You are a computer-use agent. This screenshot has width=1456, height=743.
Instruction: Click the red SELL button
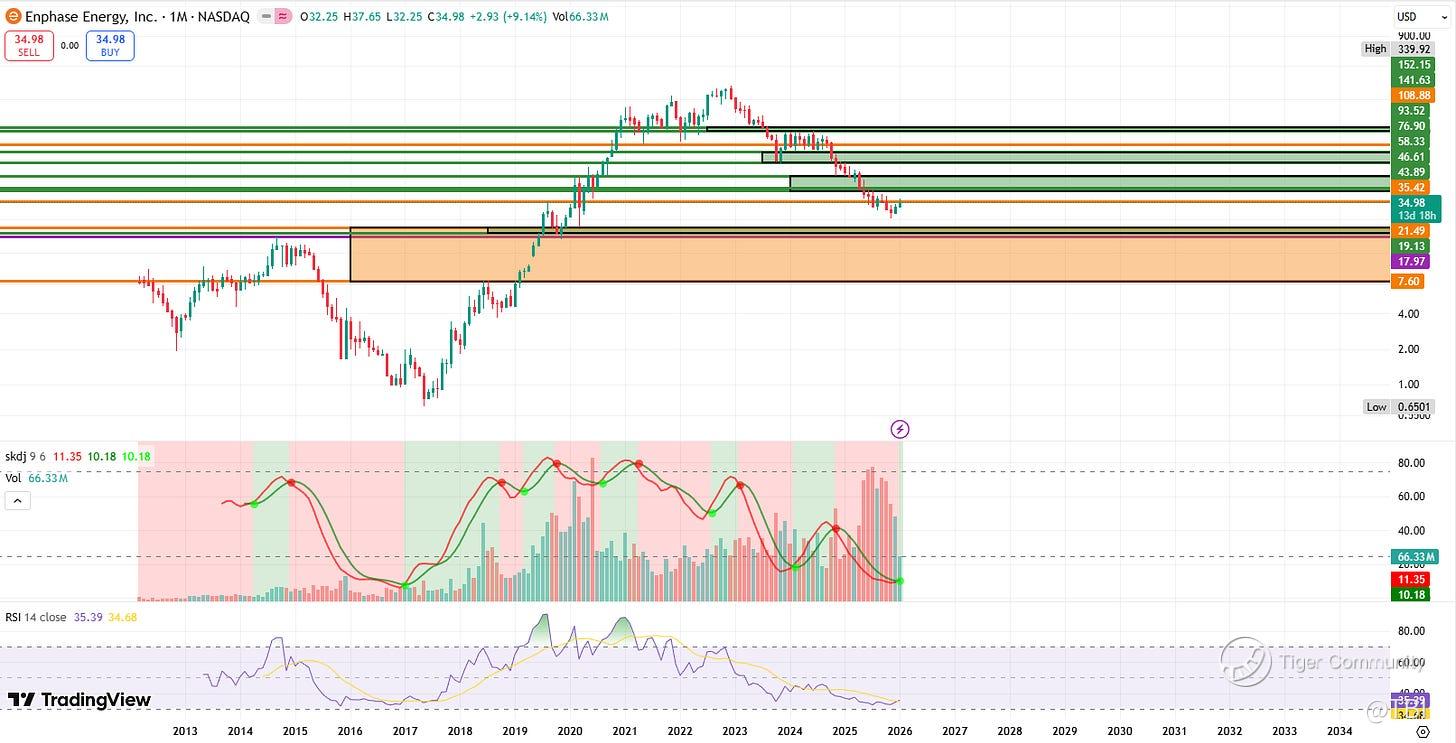pyautogui.click(x=28, y=46)
